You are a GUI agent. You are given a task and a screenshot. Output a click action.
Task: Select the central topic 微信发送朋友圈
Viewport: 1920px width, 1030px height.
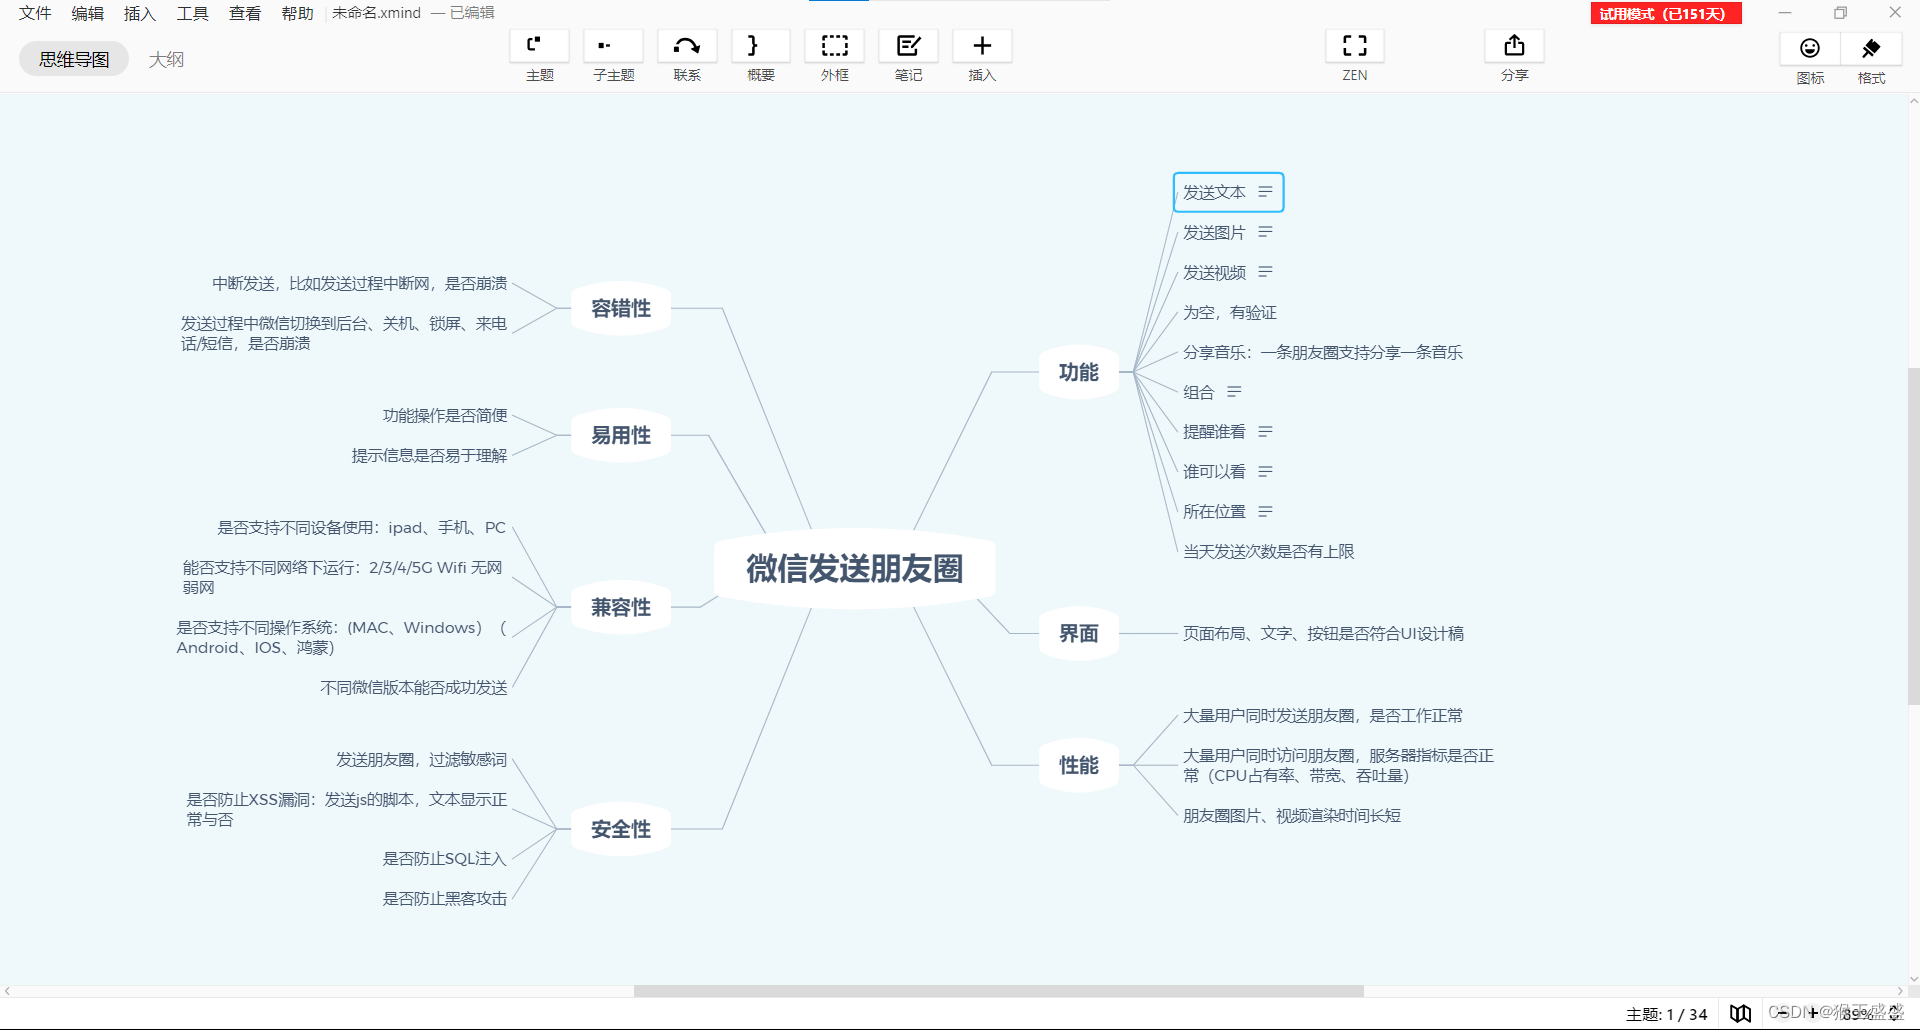(x=854, y=568)
